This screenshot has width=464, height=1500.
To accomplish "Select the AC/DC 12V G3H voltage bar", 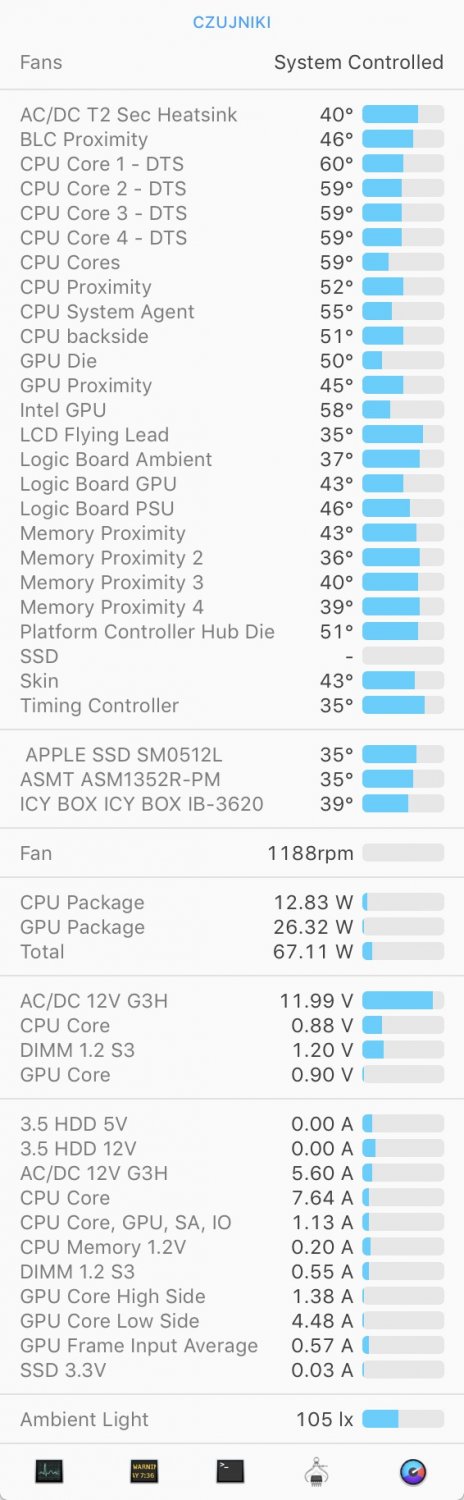I will (403, 1000).
